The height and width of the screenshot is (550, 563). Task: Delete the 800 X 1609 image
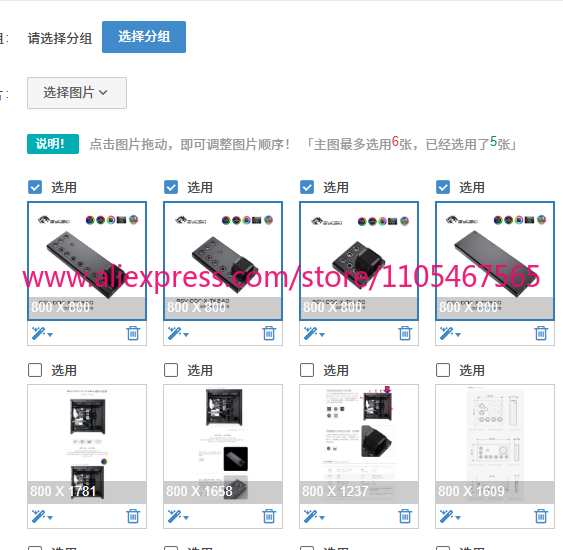click(541, 516)
